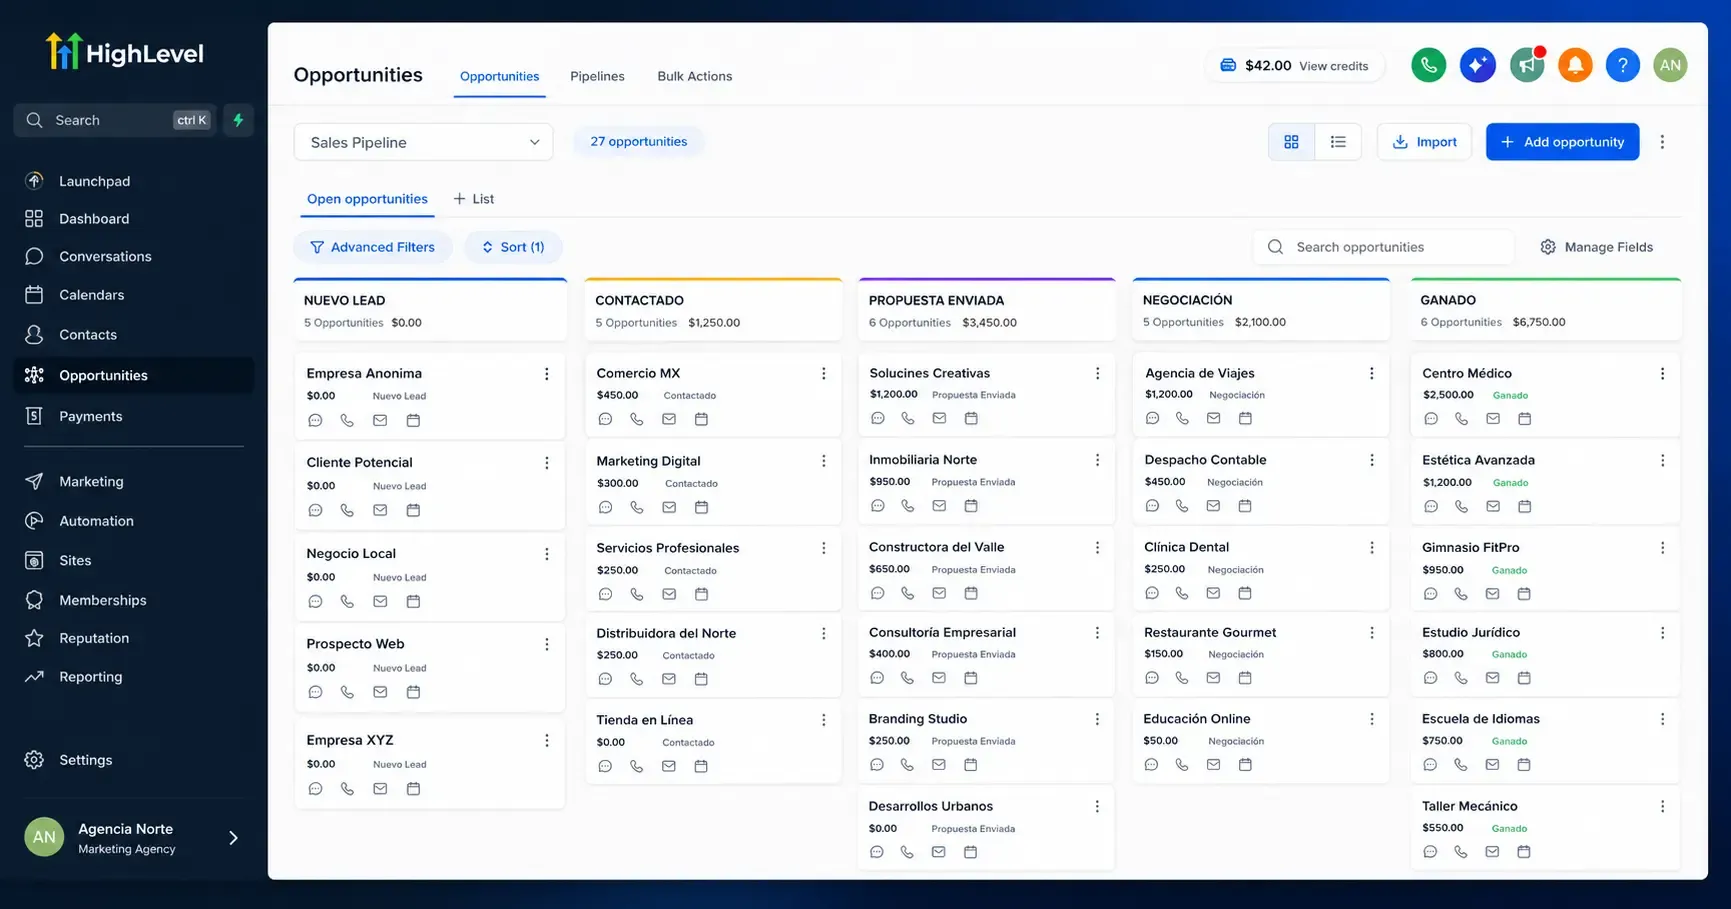This screenshot has height=909, width=1731.
Task: Switch to the Bulk Actions tab
Action: (x=695, y=76)
